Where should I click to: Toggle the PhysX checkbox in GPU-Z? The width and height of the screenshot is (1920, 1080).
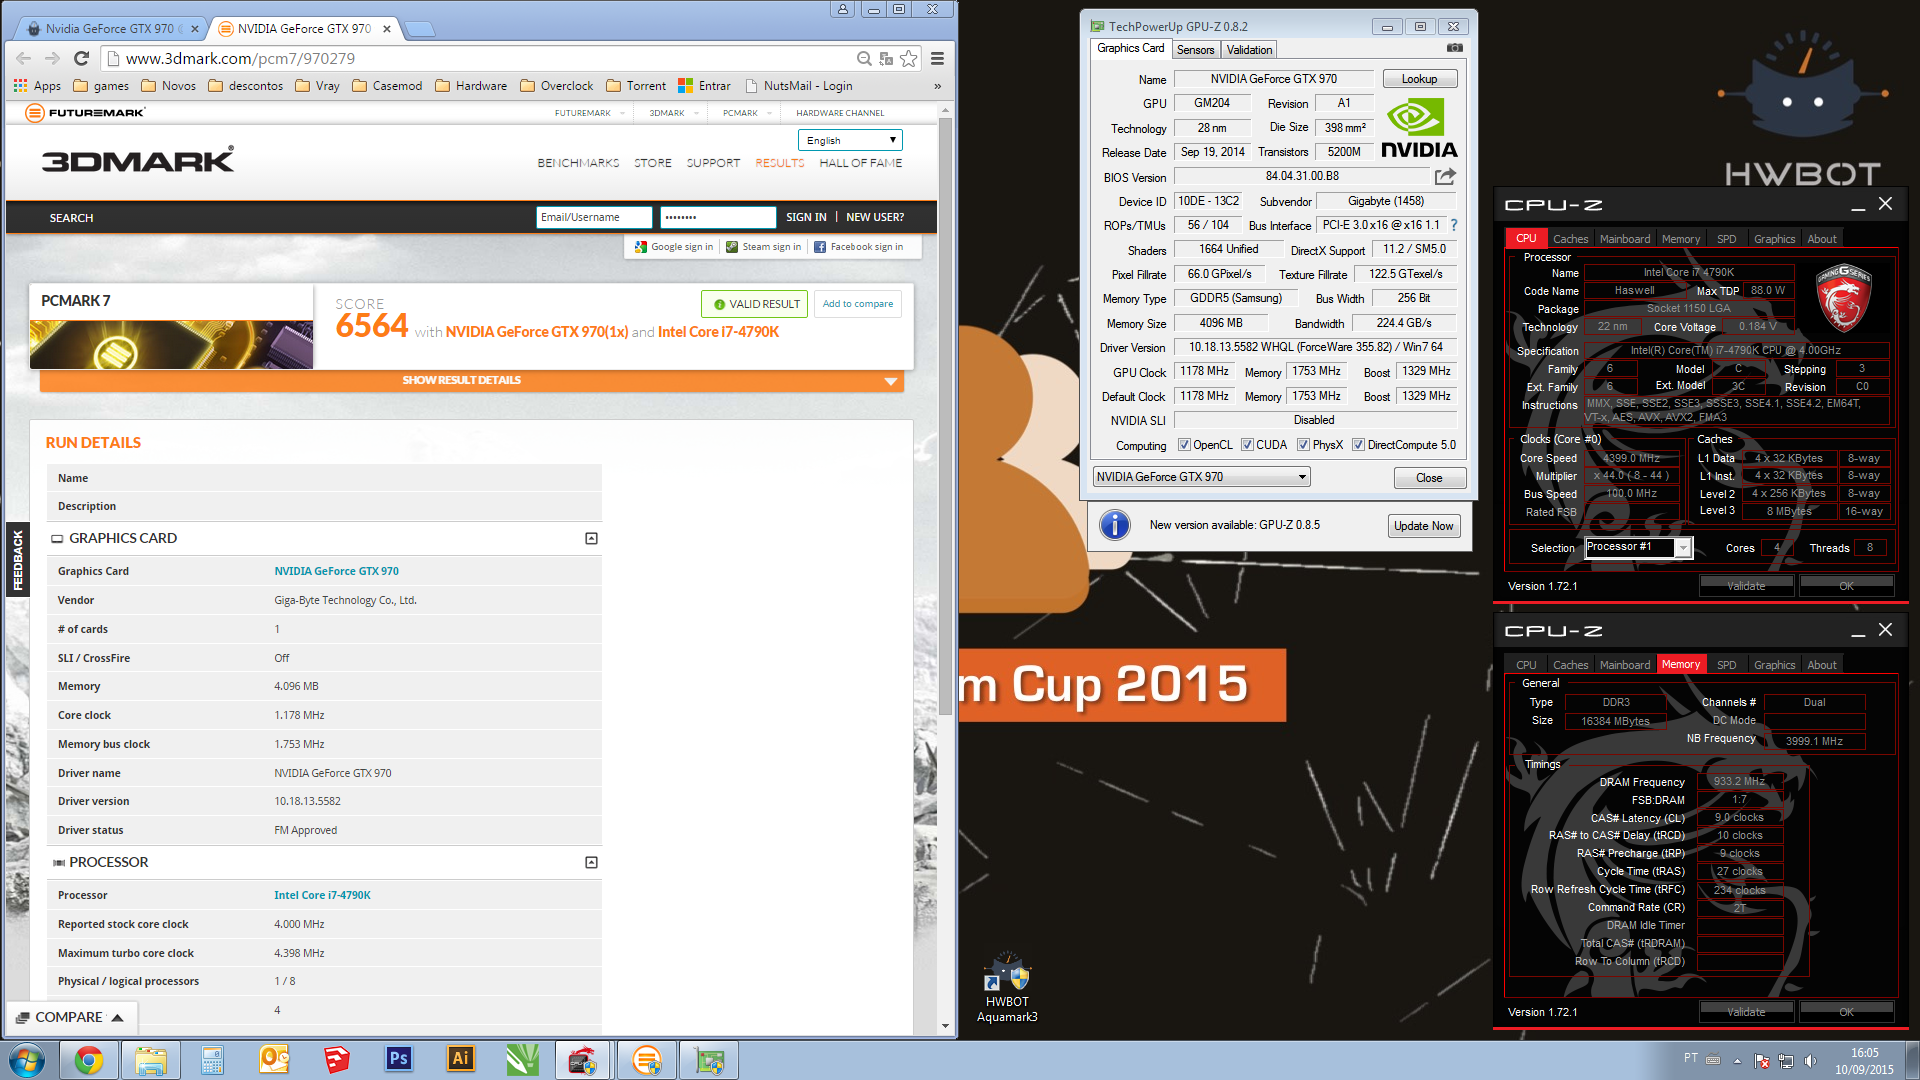(1303, 445)
